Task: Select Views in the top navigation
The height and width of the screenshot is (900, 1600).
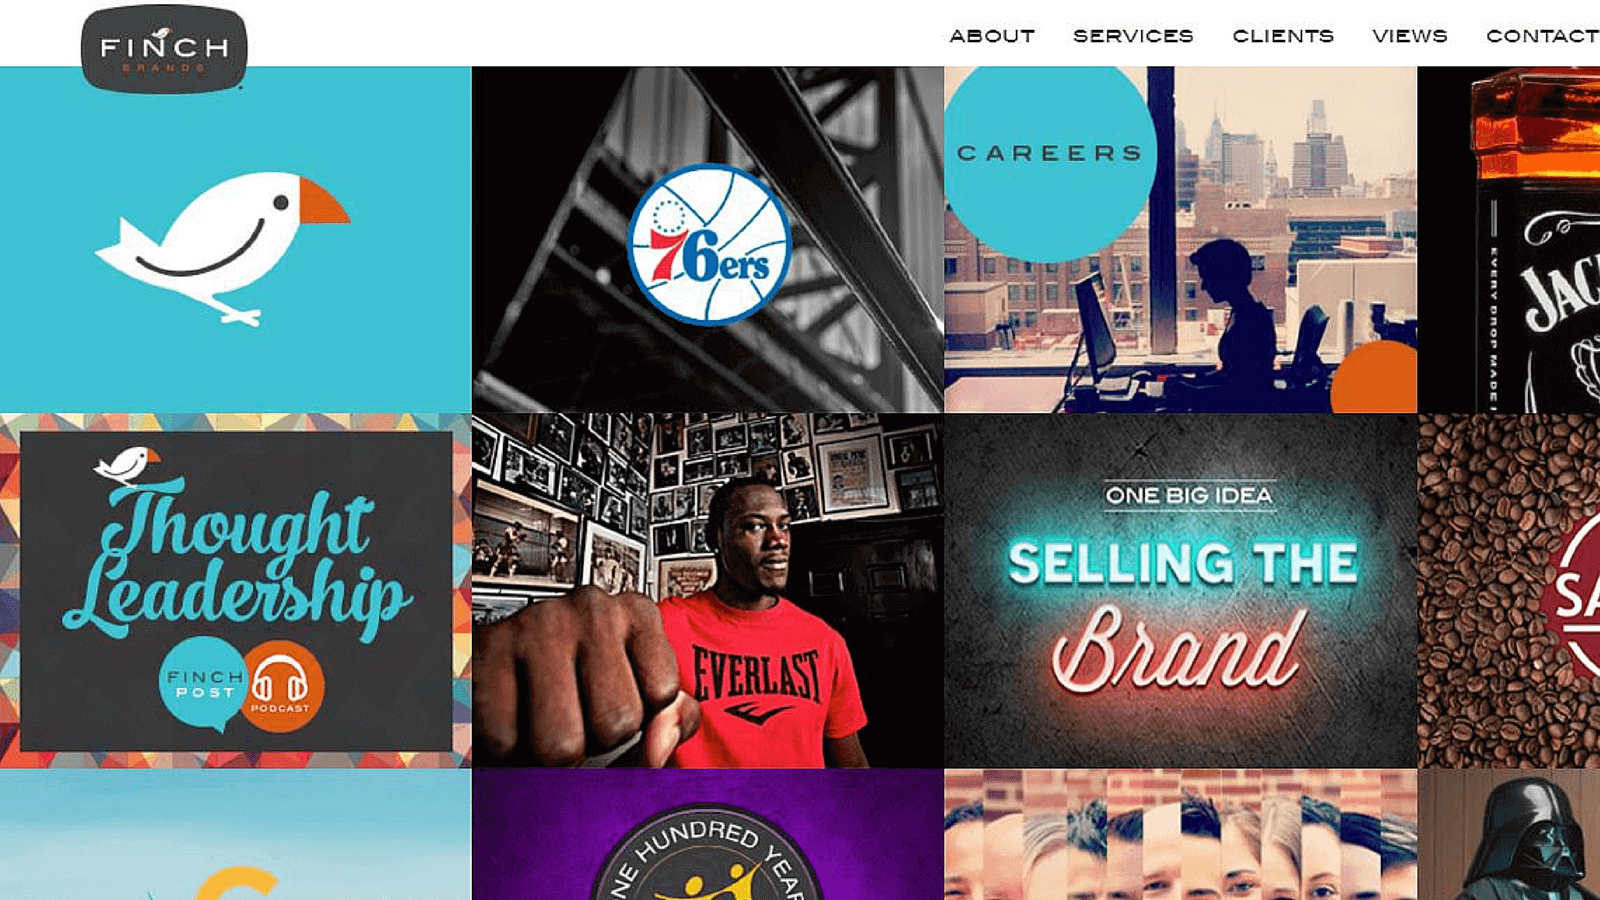Action: tap(1410, 36)
